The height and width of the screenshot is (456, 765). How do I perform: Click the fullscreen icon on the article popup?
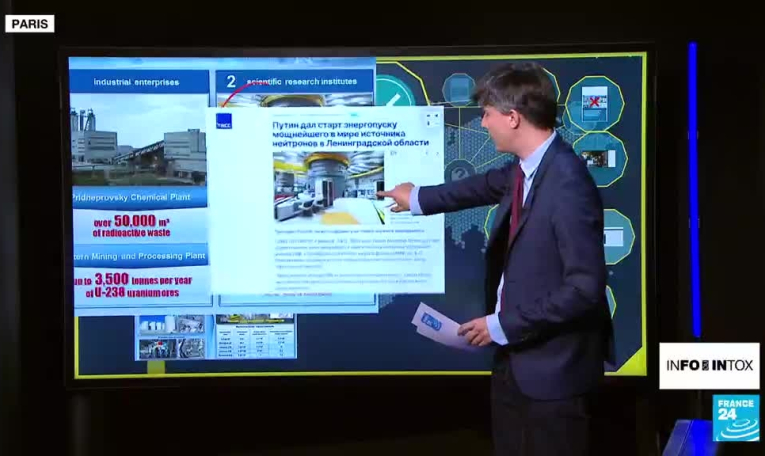(432, 119)
